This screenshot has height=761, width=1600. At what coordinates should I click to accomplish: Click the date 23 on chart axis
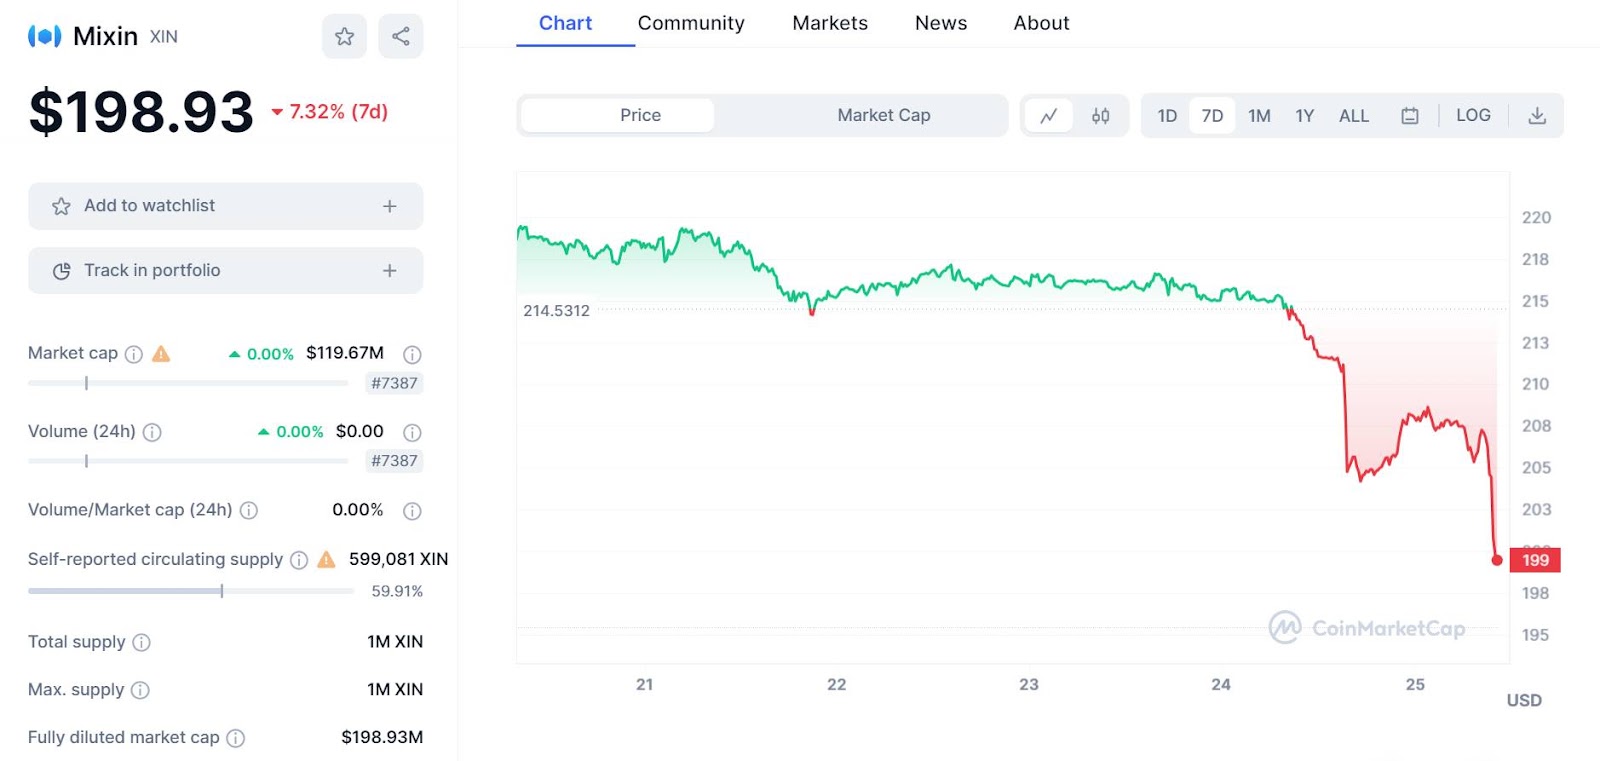1029,685
